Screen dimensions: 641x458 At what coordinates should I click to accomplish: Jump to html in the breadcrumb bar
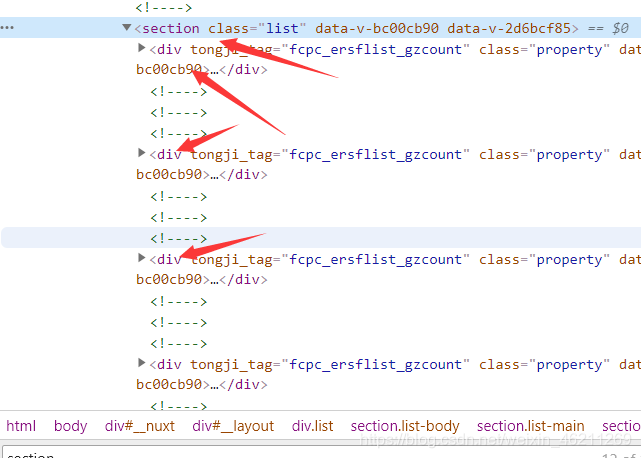(x=21, y=426)
